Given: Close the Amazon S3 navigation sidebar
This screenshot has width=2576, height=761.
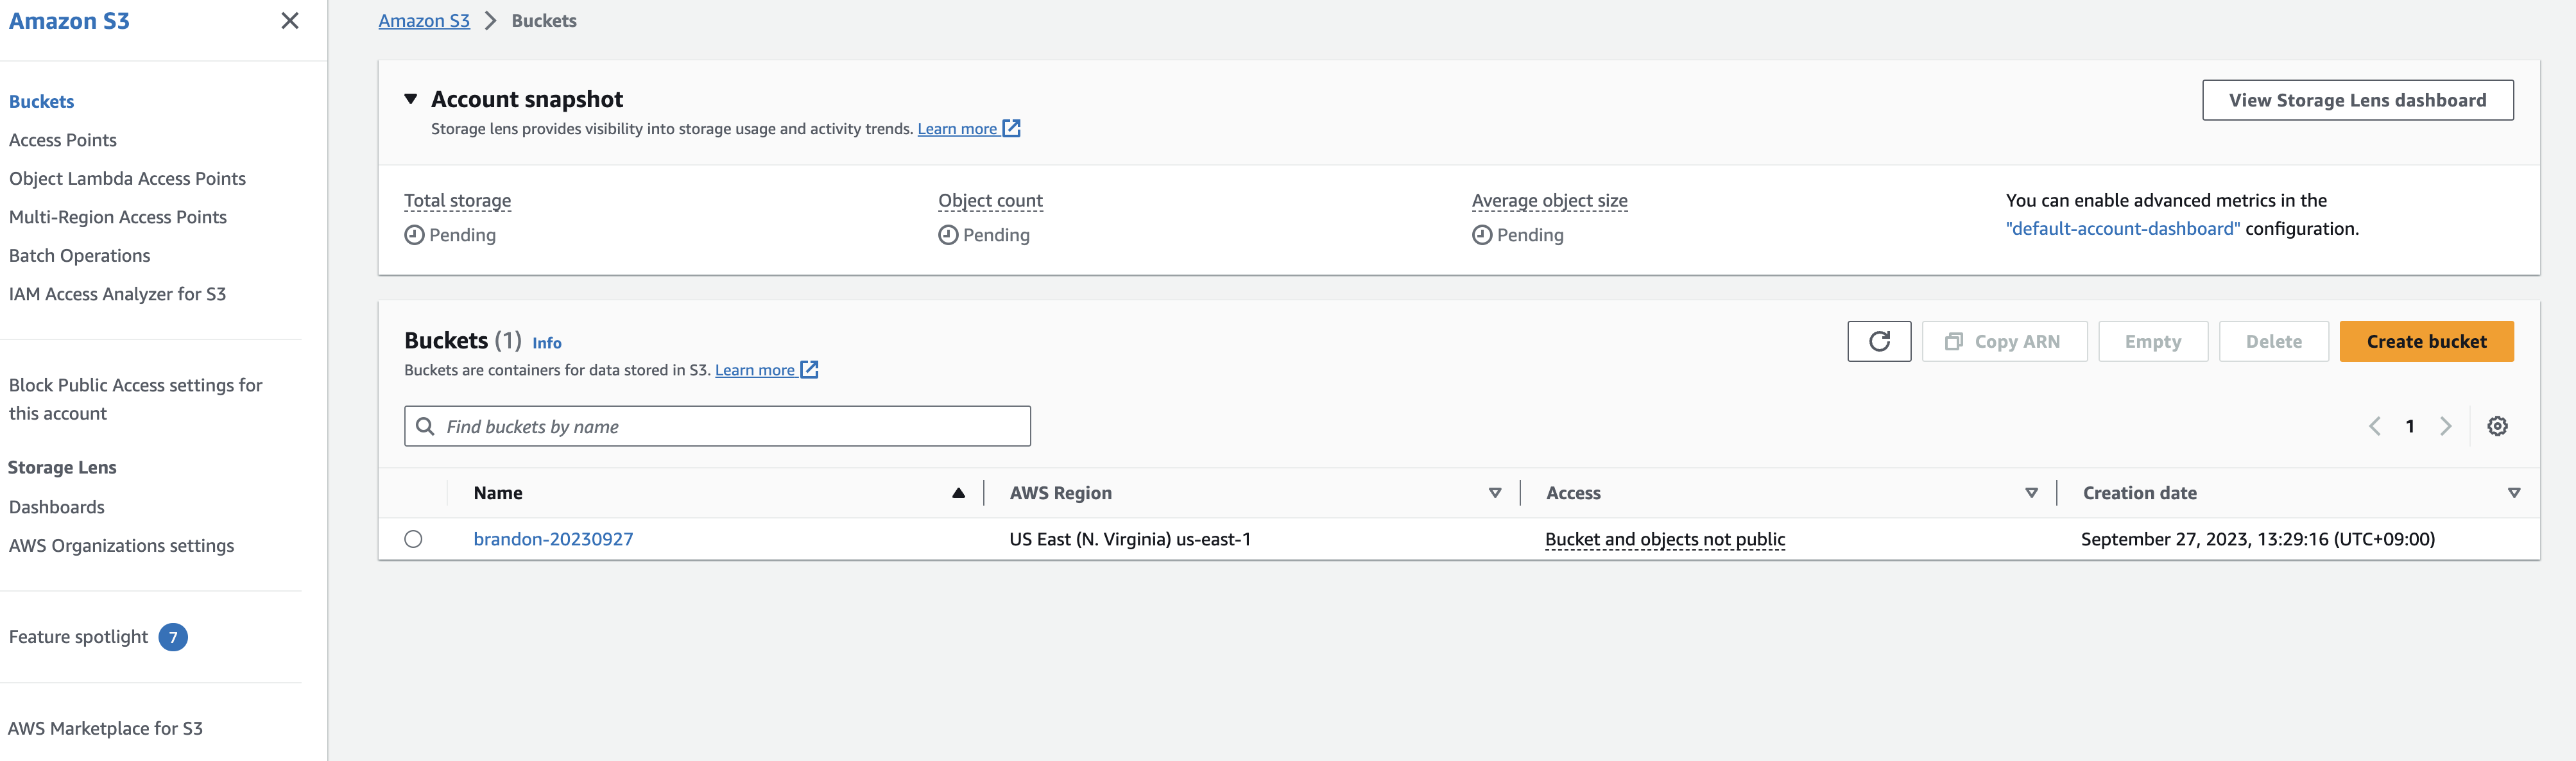Looking at the screenshot, I should tap(290, 21).
